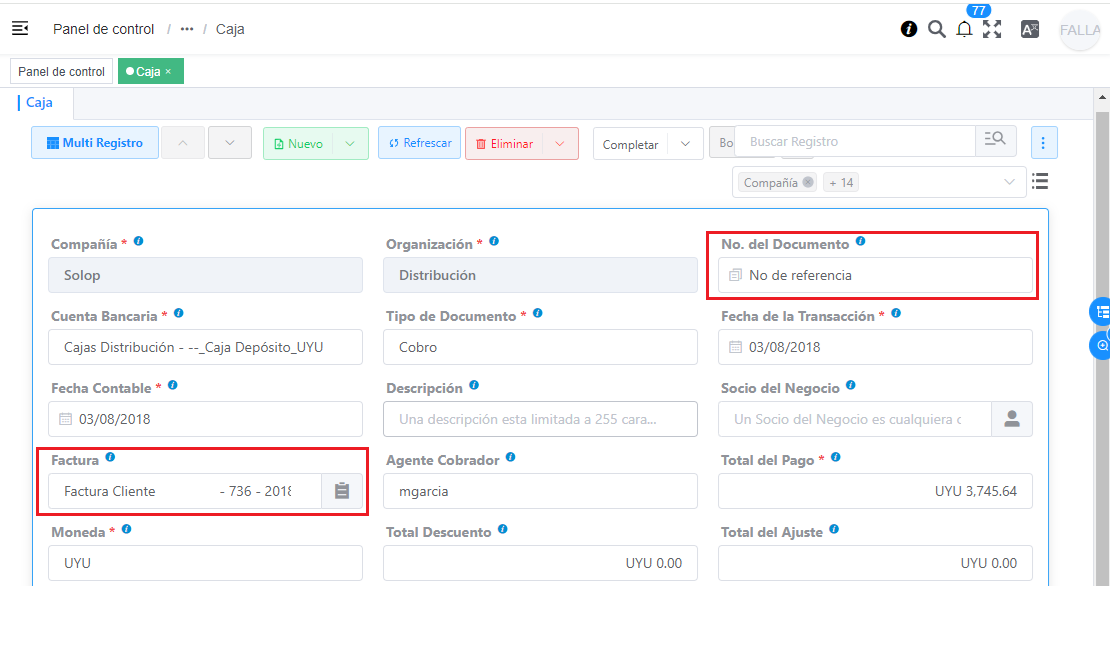1110x646 pixels.
Task: Show info for Total del Pago
Action: click(x=836, y=457)
